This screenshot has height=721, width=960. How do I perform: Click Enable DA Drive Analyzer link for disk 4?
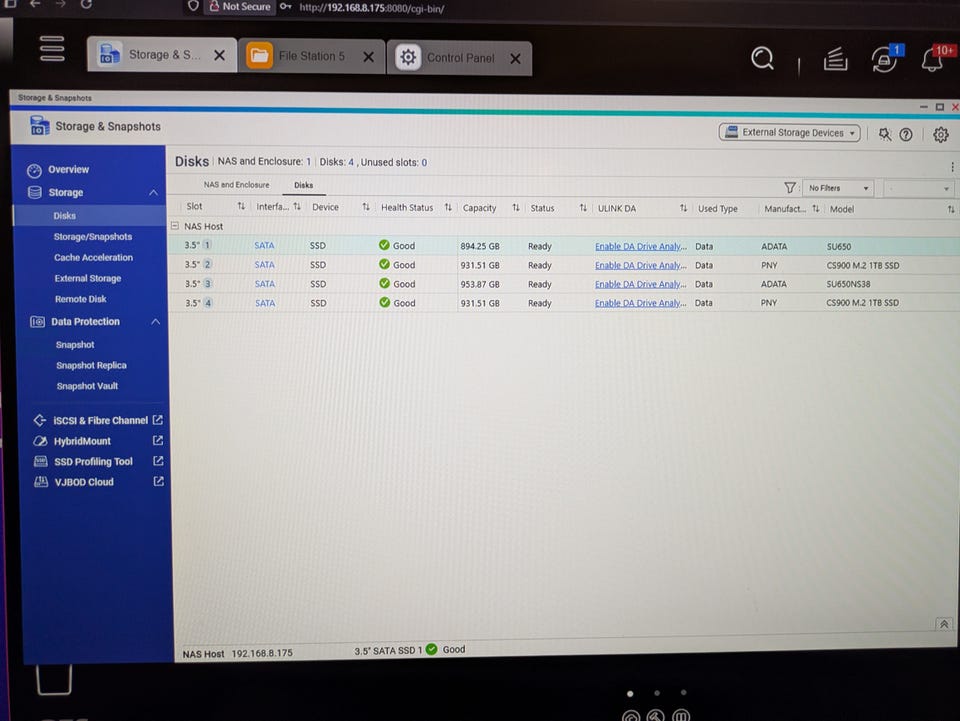[640, 303]
